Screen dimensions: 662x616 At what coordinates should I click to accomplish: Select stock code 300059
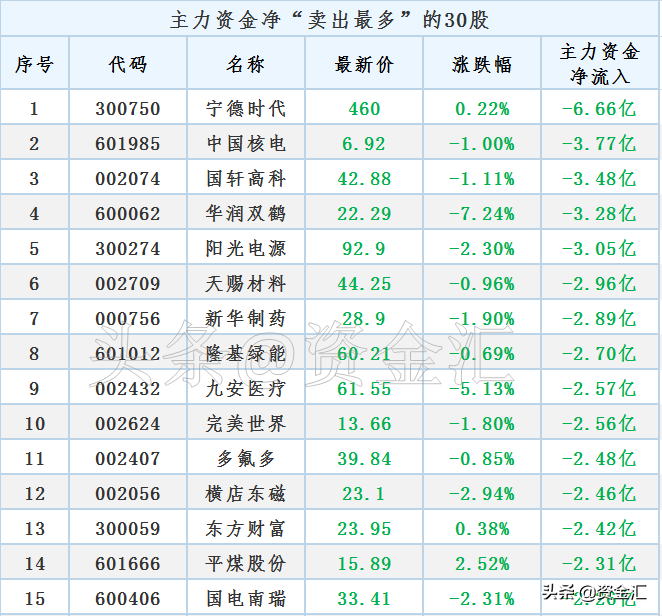click(x=128, y=529)
